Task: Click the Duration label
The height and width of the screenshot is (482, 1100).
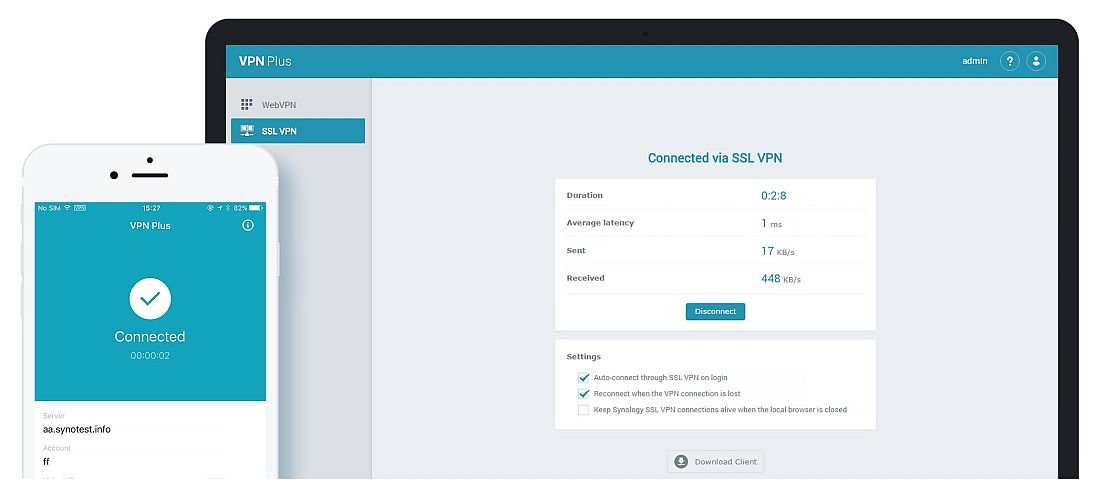Action: (x=584, y=195)
